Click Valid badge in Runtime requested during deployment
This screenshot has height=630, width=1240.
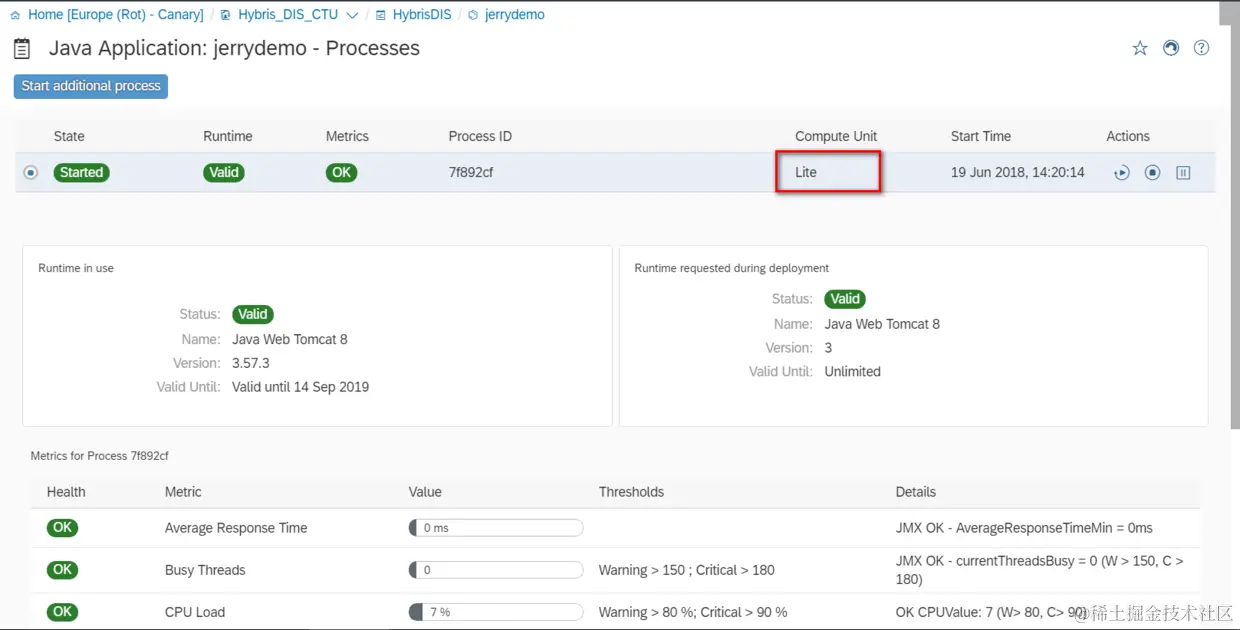[845, 299]
